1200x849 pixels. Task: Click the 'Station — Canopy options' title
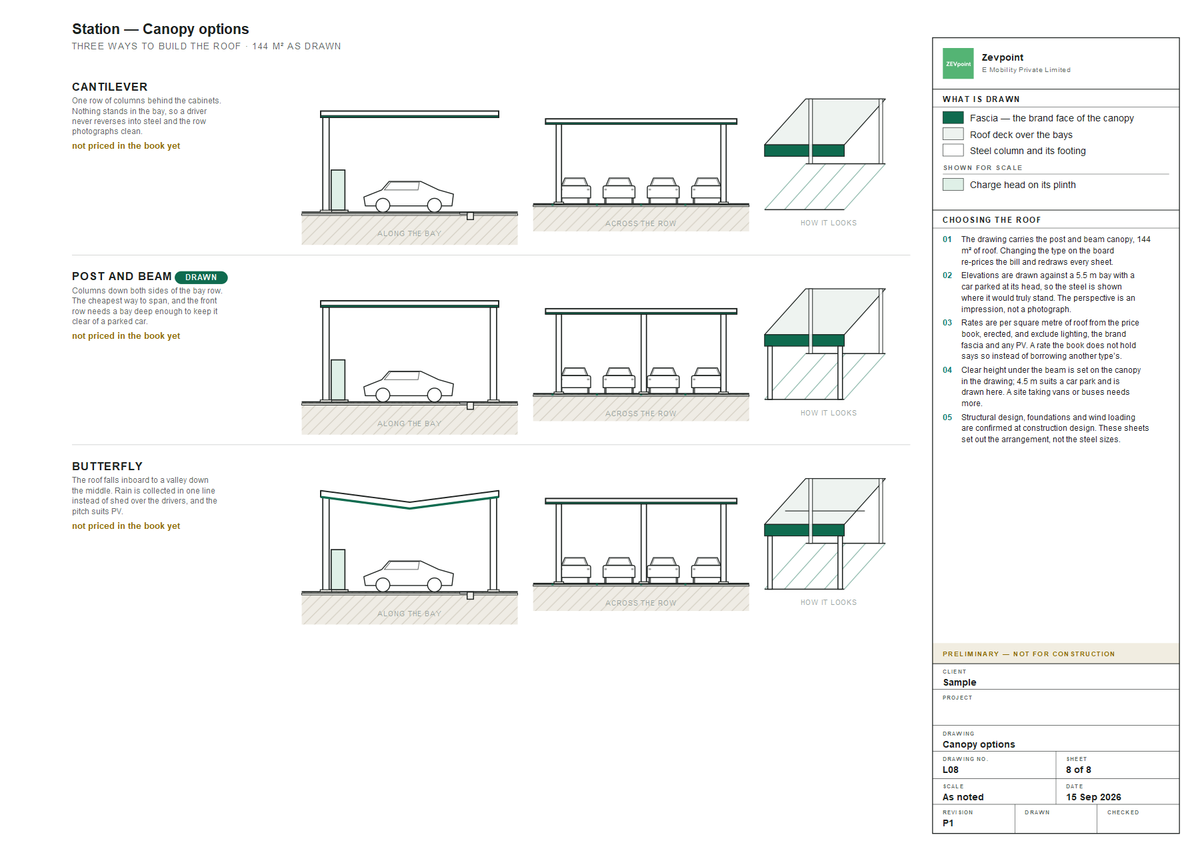pyautogui.click(x=160, y=29)
